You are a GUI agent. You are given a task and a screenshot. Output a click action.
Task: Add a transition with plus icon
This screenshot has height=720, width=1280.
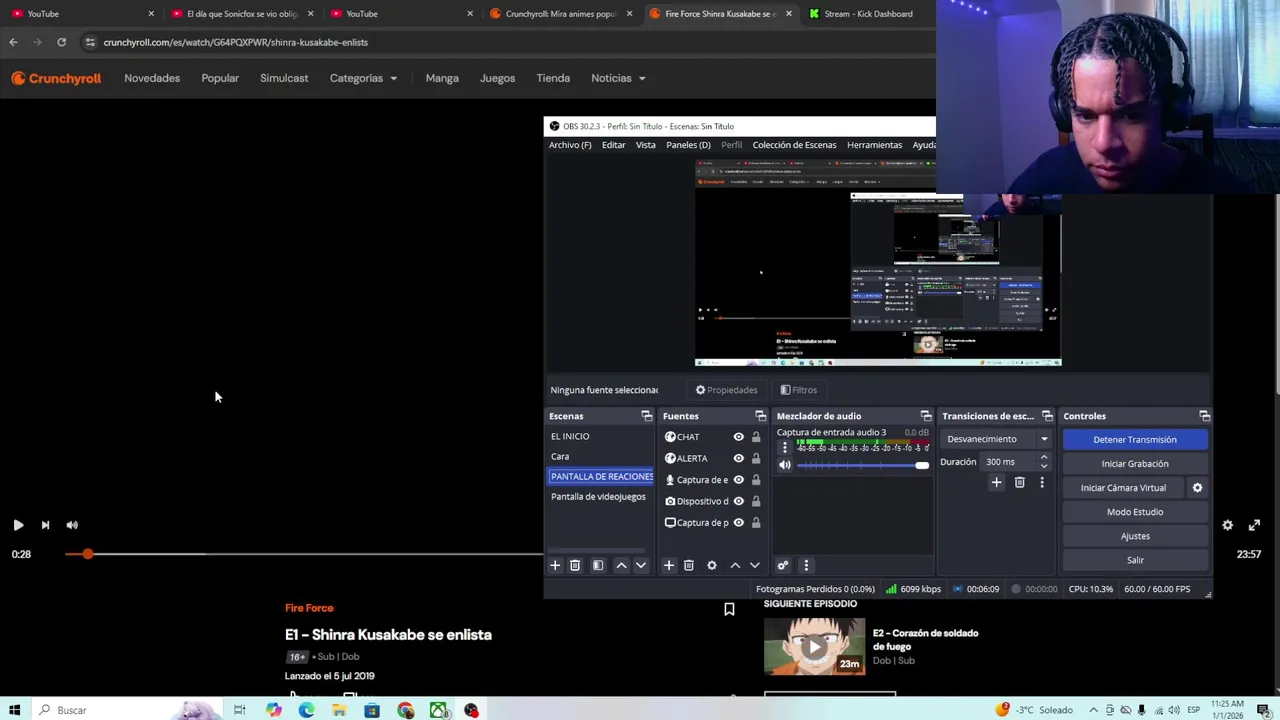[x=996, y=483]
